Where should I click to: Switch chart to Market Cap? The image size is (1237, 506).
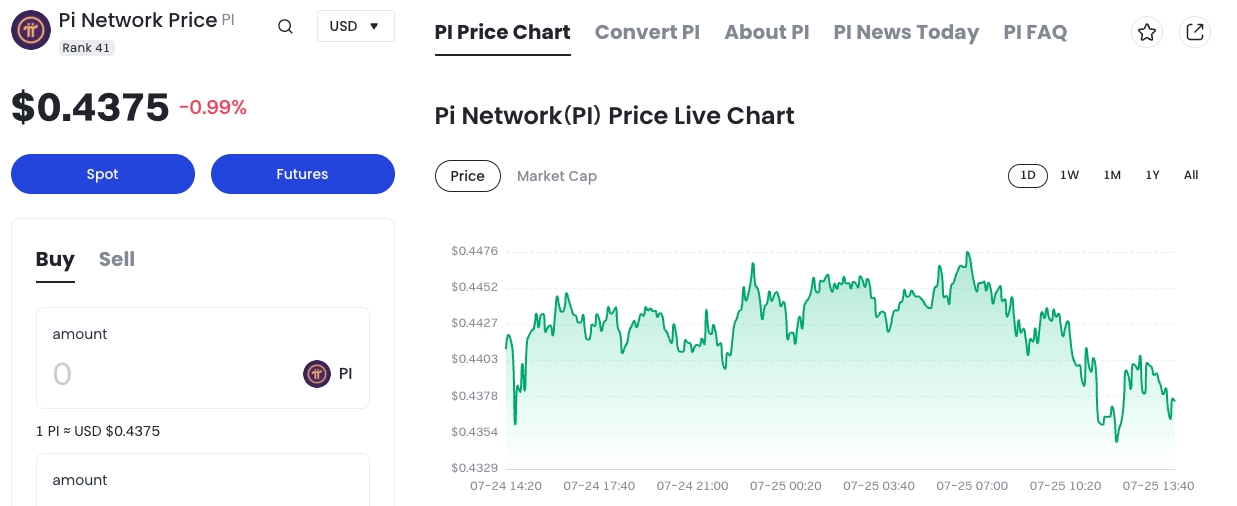pos(556,176)
